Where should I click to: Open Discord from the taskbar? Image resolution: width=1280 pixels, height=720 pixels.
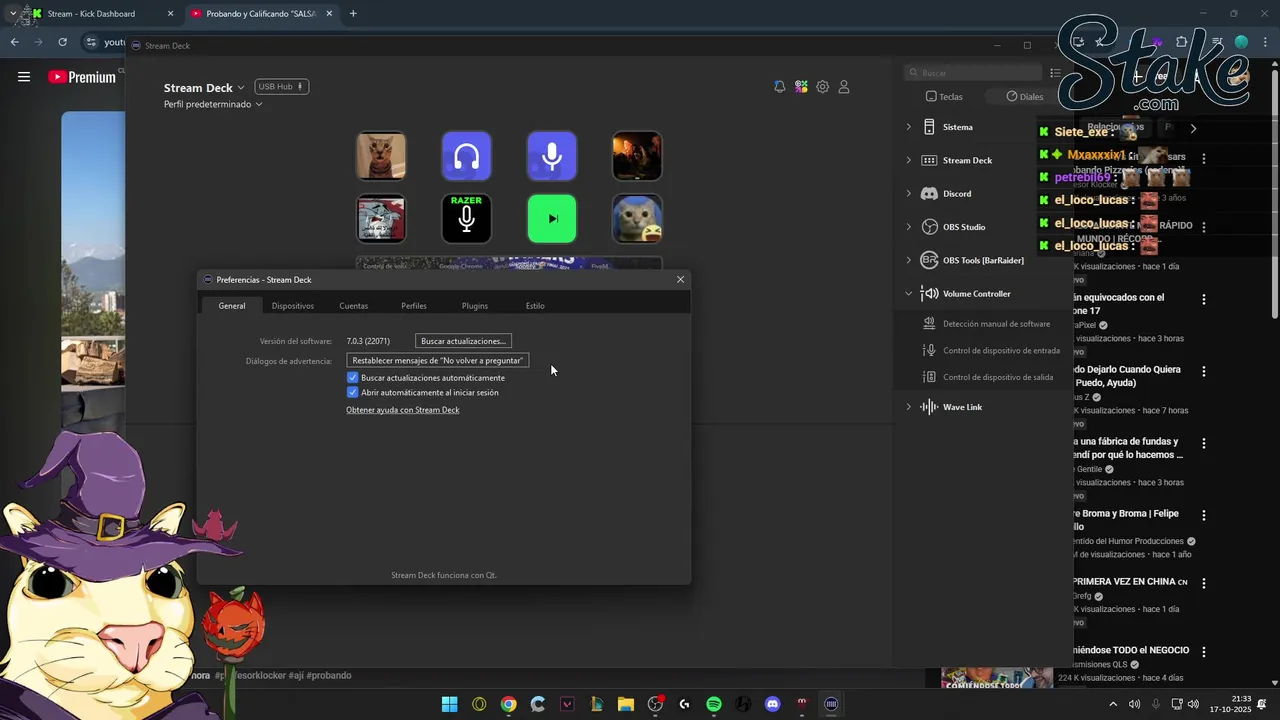point(772,704)
